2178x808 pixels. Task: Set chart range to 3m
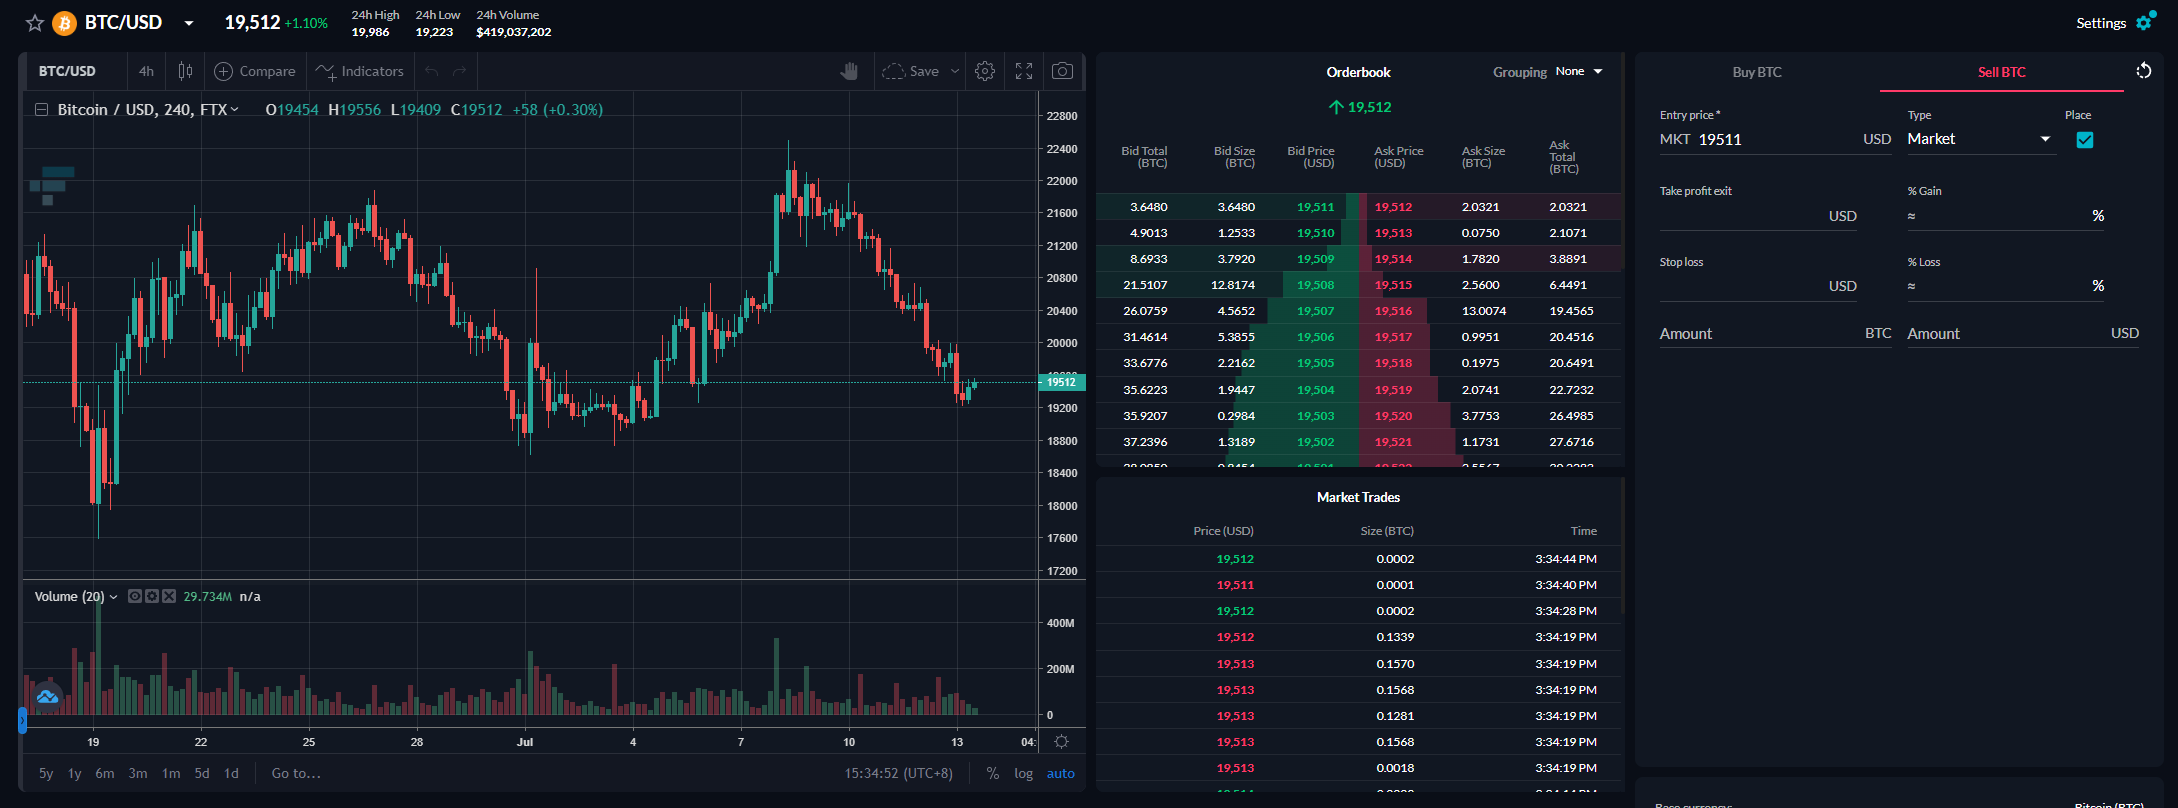(x=138, y=773)
